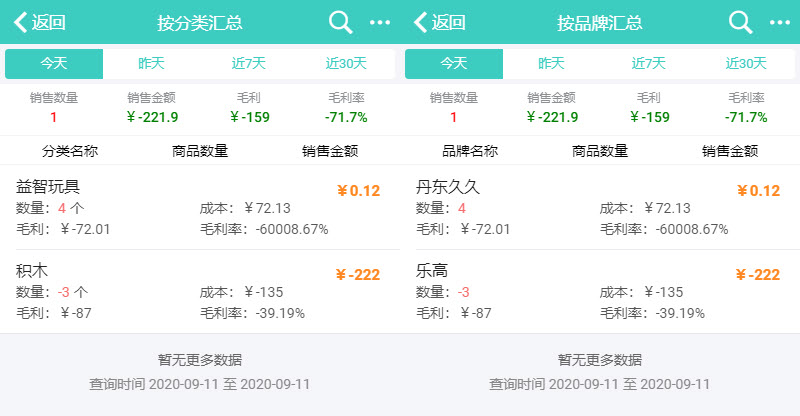This screenshot has height=416, width=800.
Task: Go back from 按分类汇总 screen
Action: click(40, 22)
